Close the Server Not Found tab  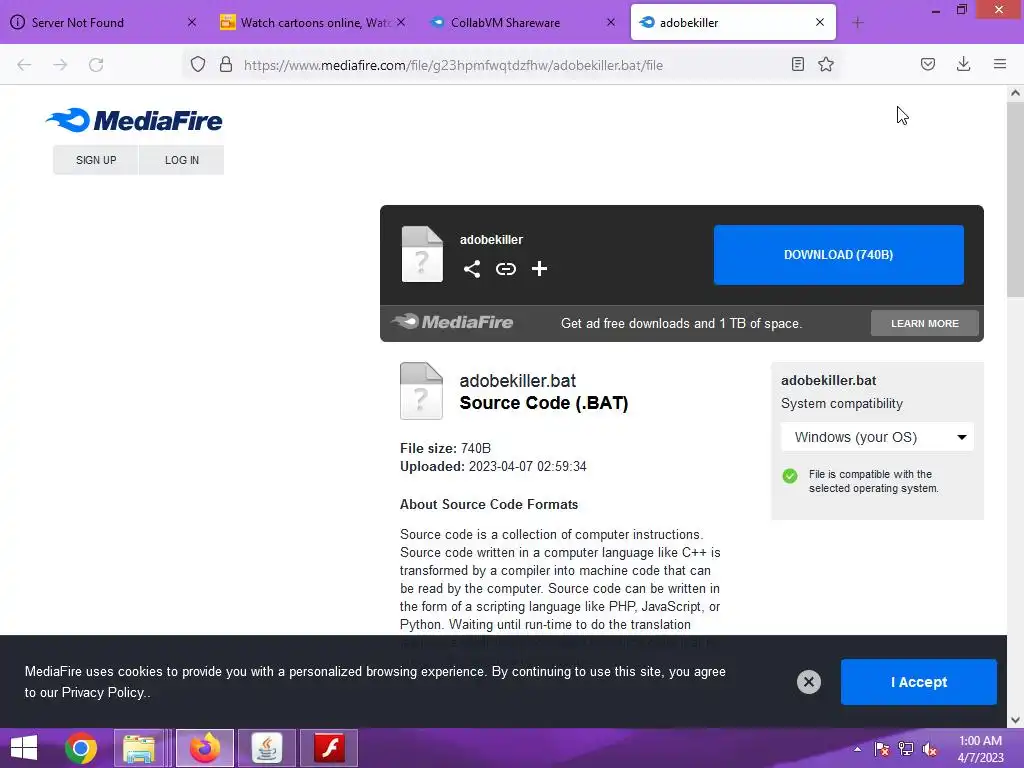click(x=191, y=23)
